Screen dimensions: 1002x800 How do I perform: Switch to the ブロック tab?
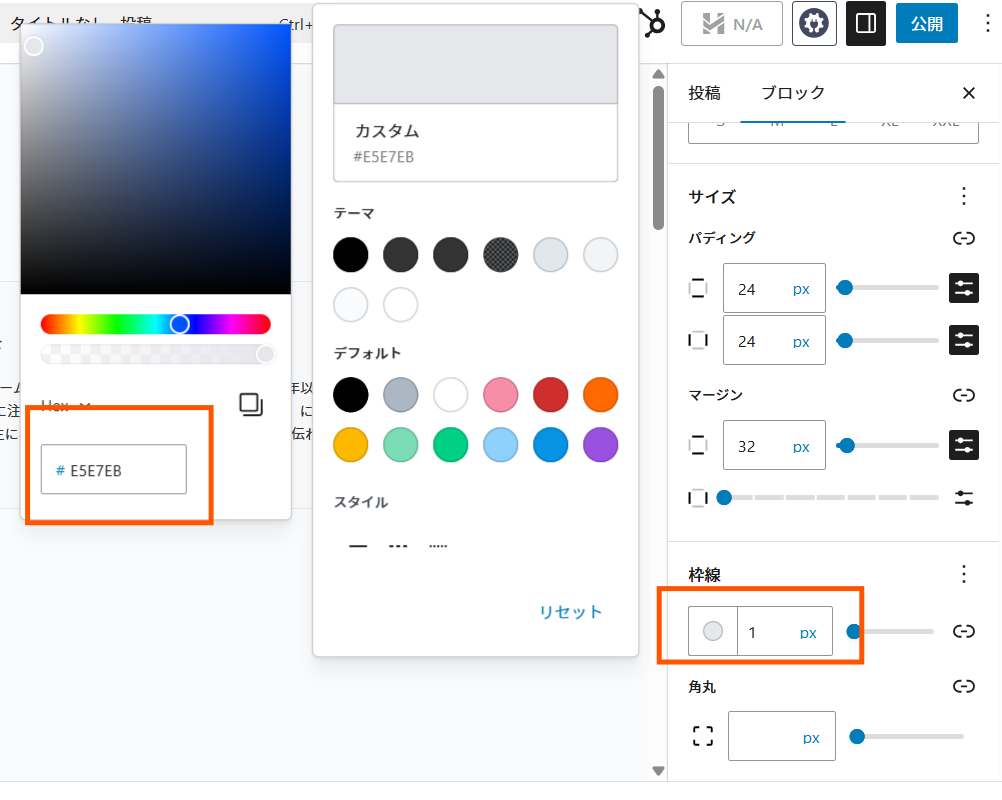coord(793,93)
